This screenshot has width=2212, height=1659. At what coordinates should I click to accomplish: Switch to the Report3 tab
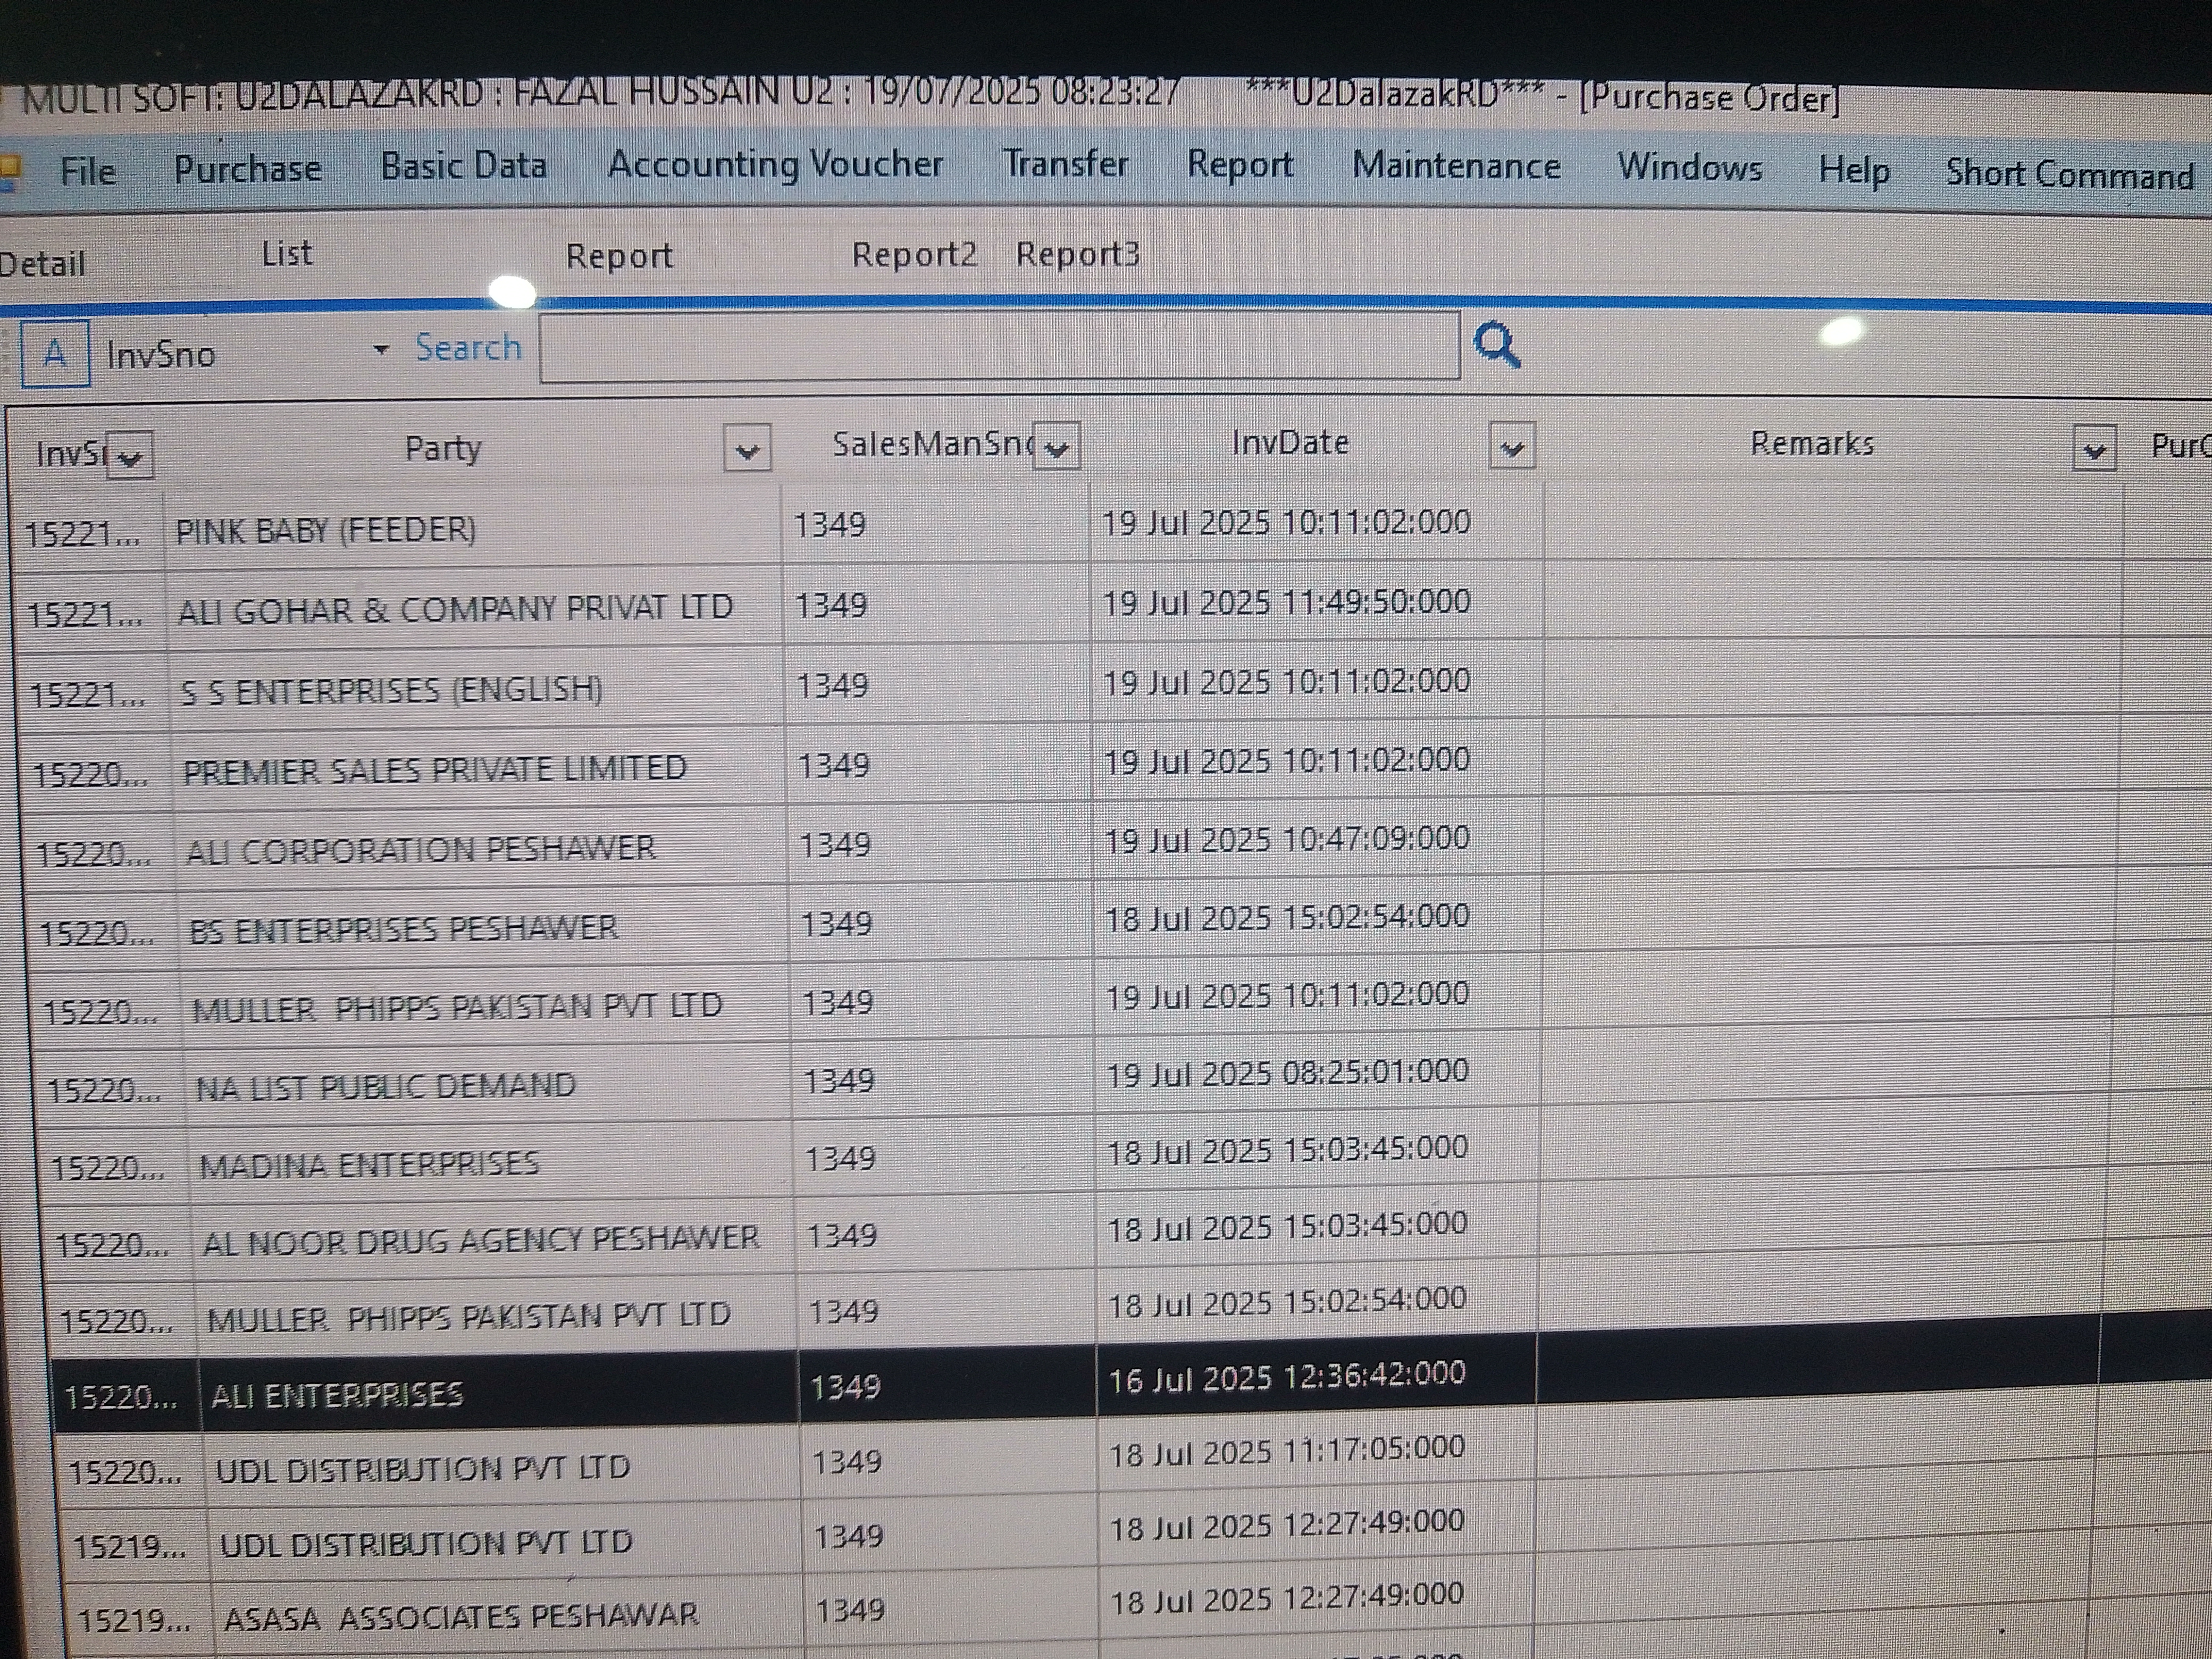coord(1077,255)
